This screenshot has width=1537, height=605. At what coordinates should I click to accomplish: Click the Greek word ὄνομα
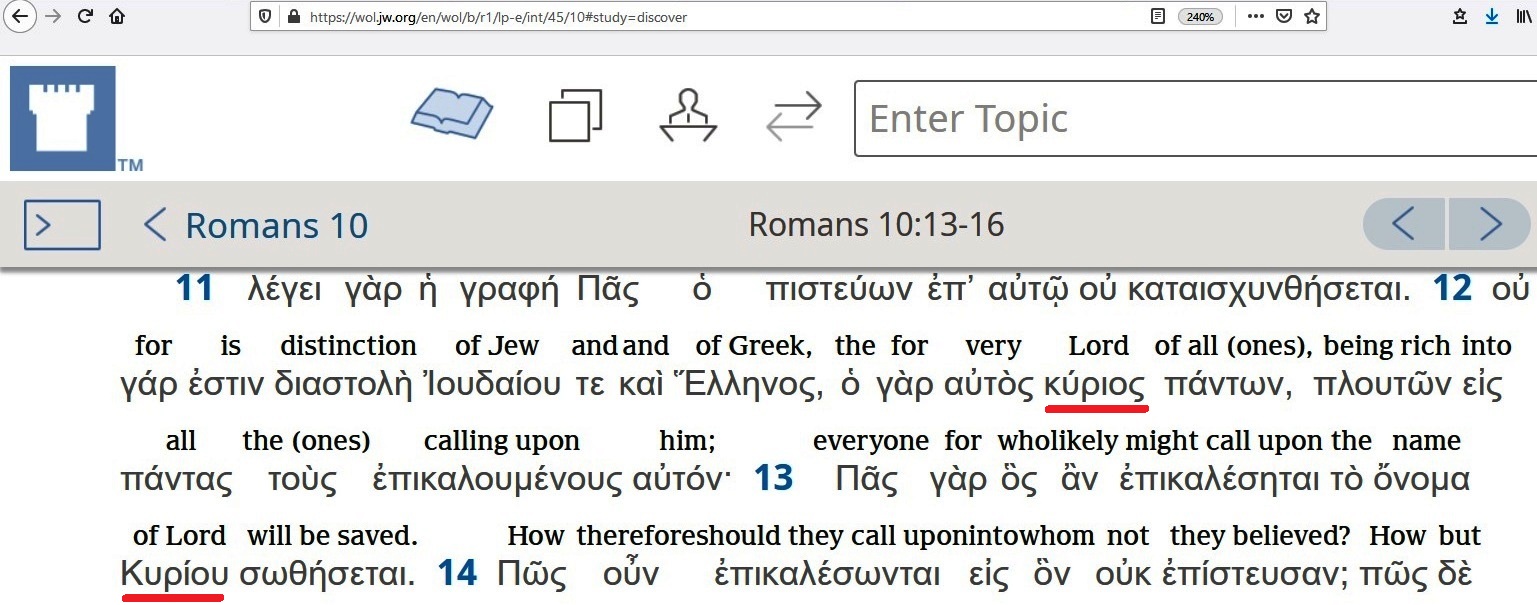click(x=1419, y=481)
